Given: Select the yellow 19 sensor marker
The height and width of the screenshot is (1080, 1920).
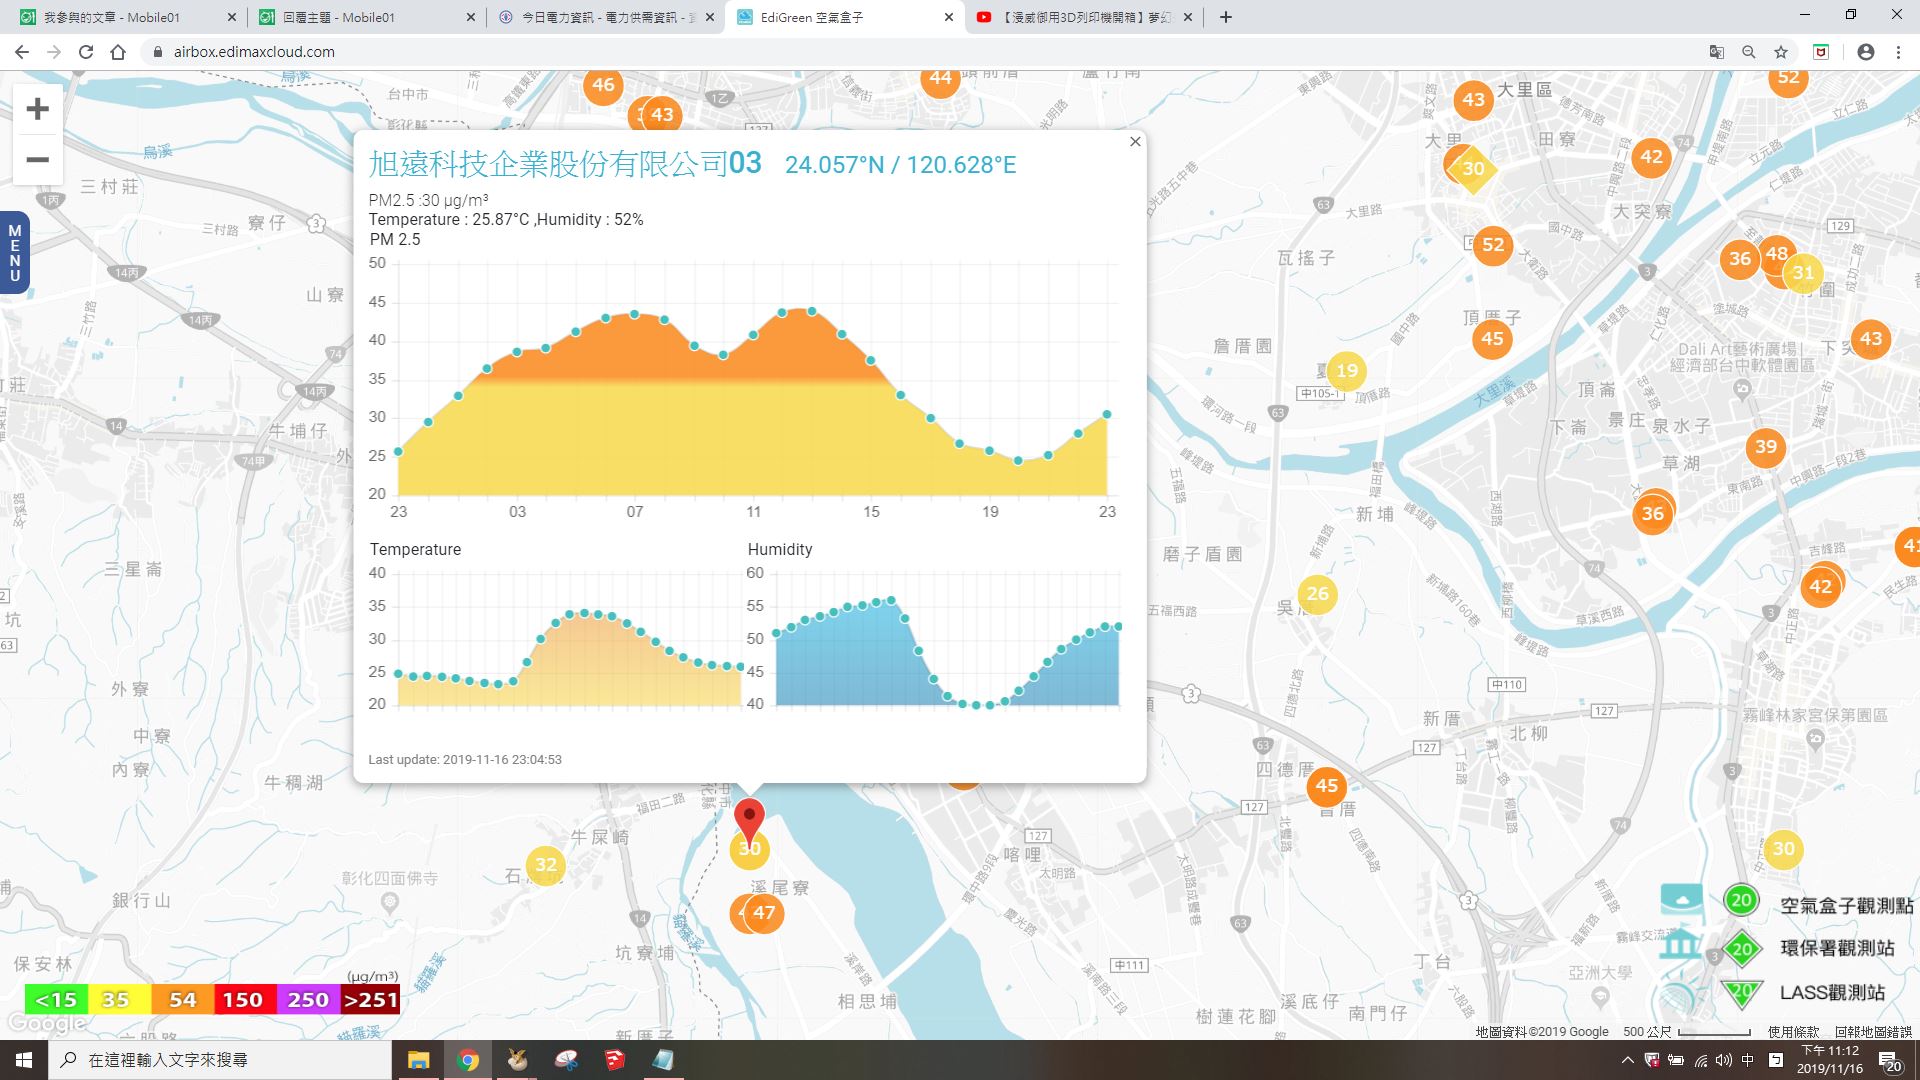Looking at the screenshot, I should click(x=1347, y=371).
